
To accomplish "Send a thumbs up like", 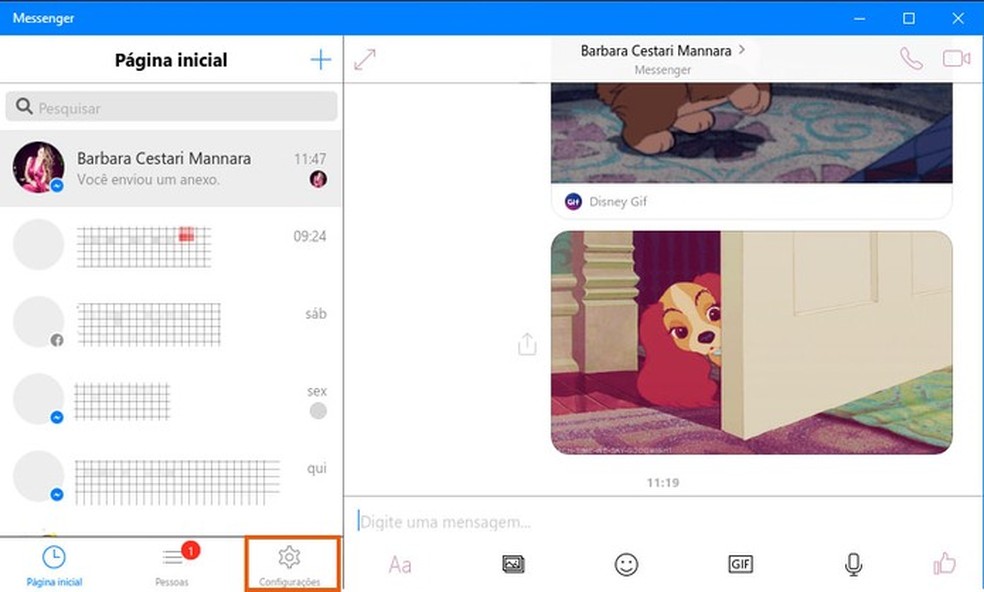I will pos(945,564).
